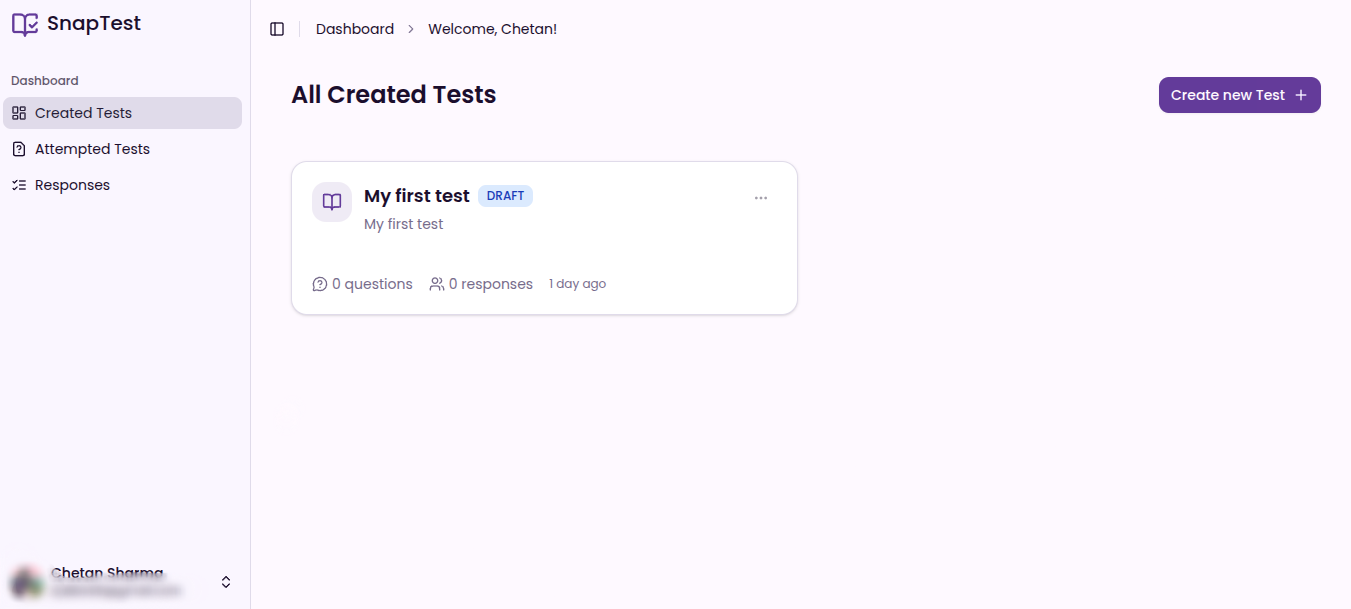Click the Dashboard breadcrumb link

[355, 29]
